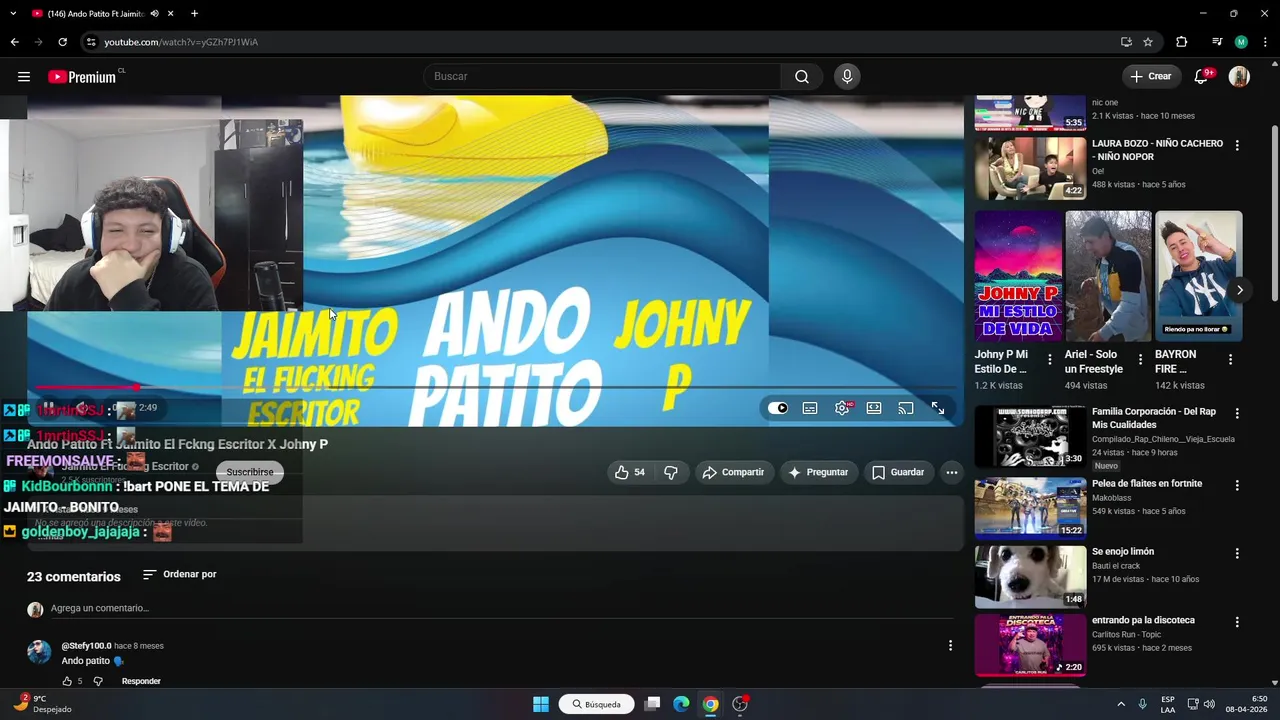Open the YouTube hamburger guide menu
The height and width of the screenshot is (720, 1280).
[24, 77]
